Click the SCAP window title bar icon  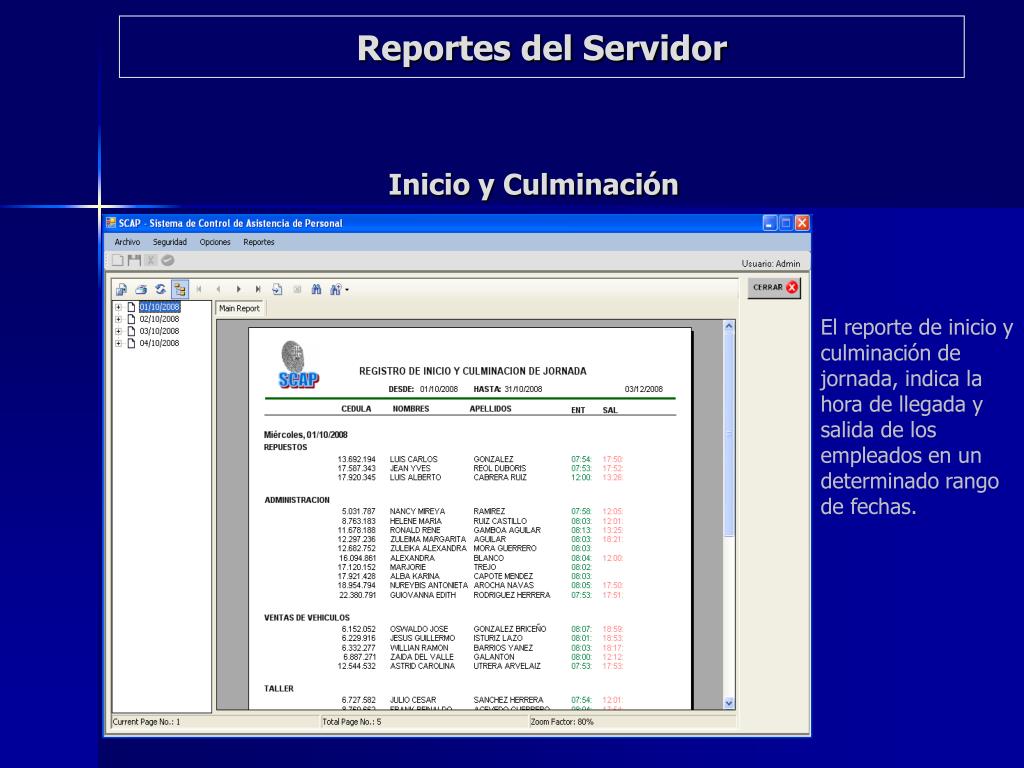[111, 223]
